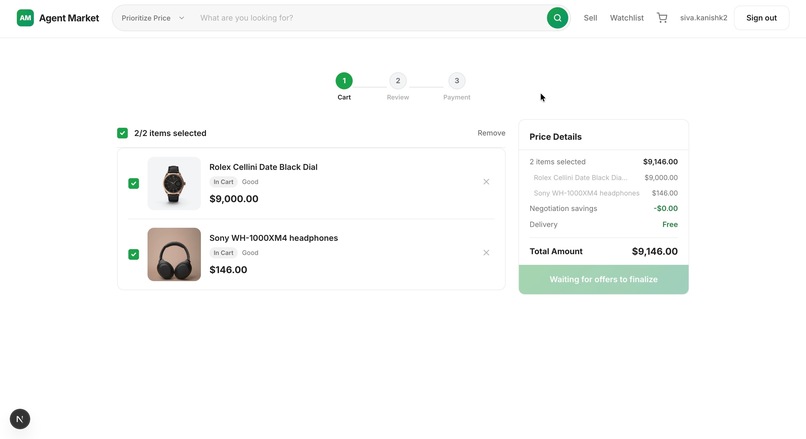Toggle the 2/2 items selected checkbox
Image resolution: width=806 pixels, height=439 pixels.
(122, 133)
